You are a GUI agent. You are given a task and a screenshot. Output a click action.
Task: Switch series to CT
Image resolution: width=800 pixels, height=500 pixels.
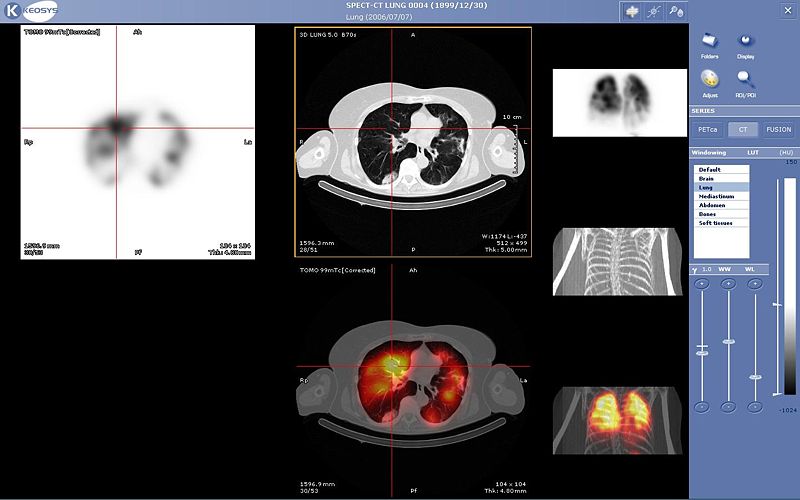(743, 130)
